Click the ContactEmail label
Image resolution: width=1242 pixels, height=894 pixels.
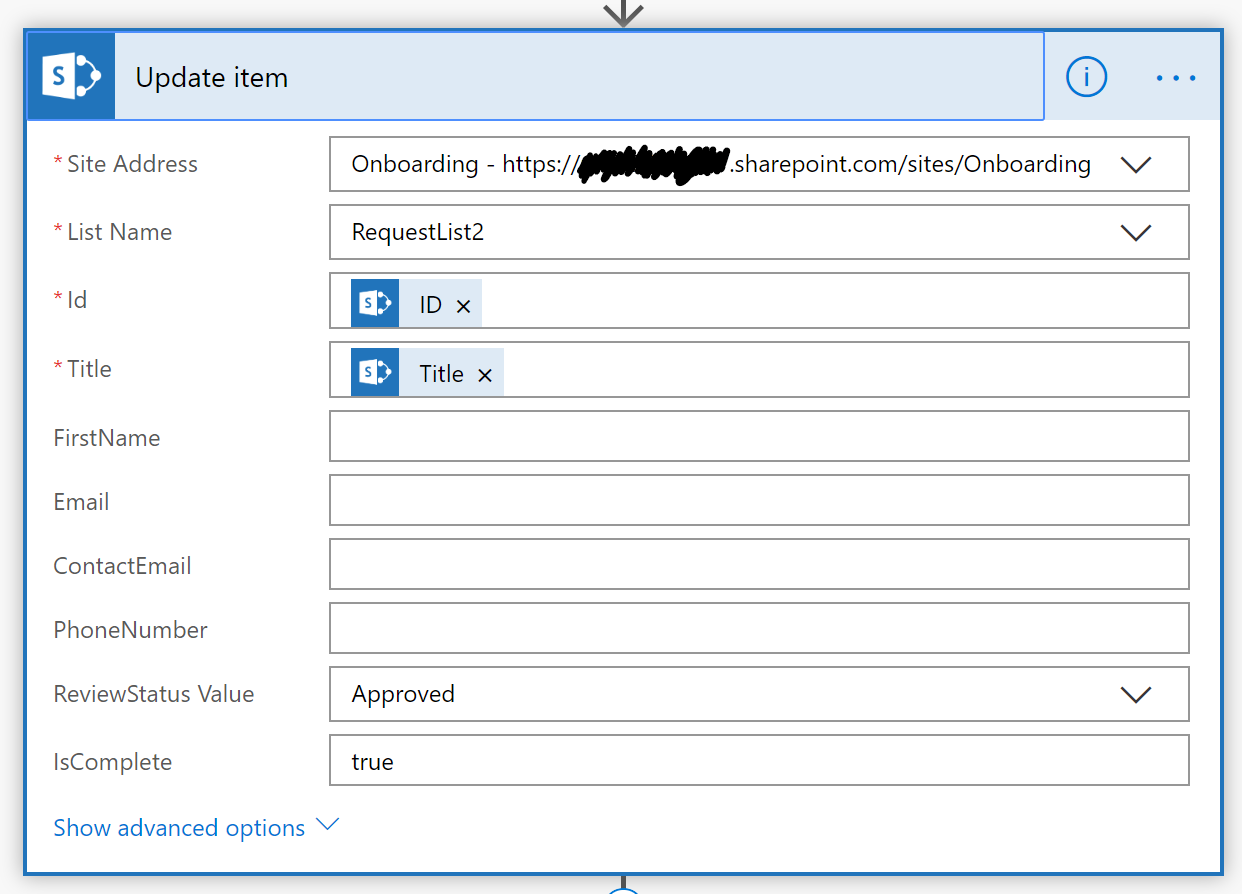(x=122, y=566)
